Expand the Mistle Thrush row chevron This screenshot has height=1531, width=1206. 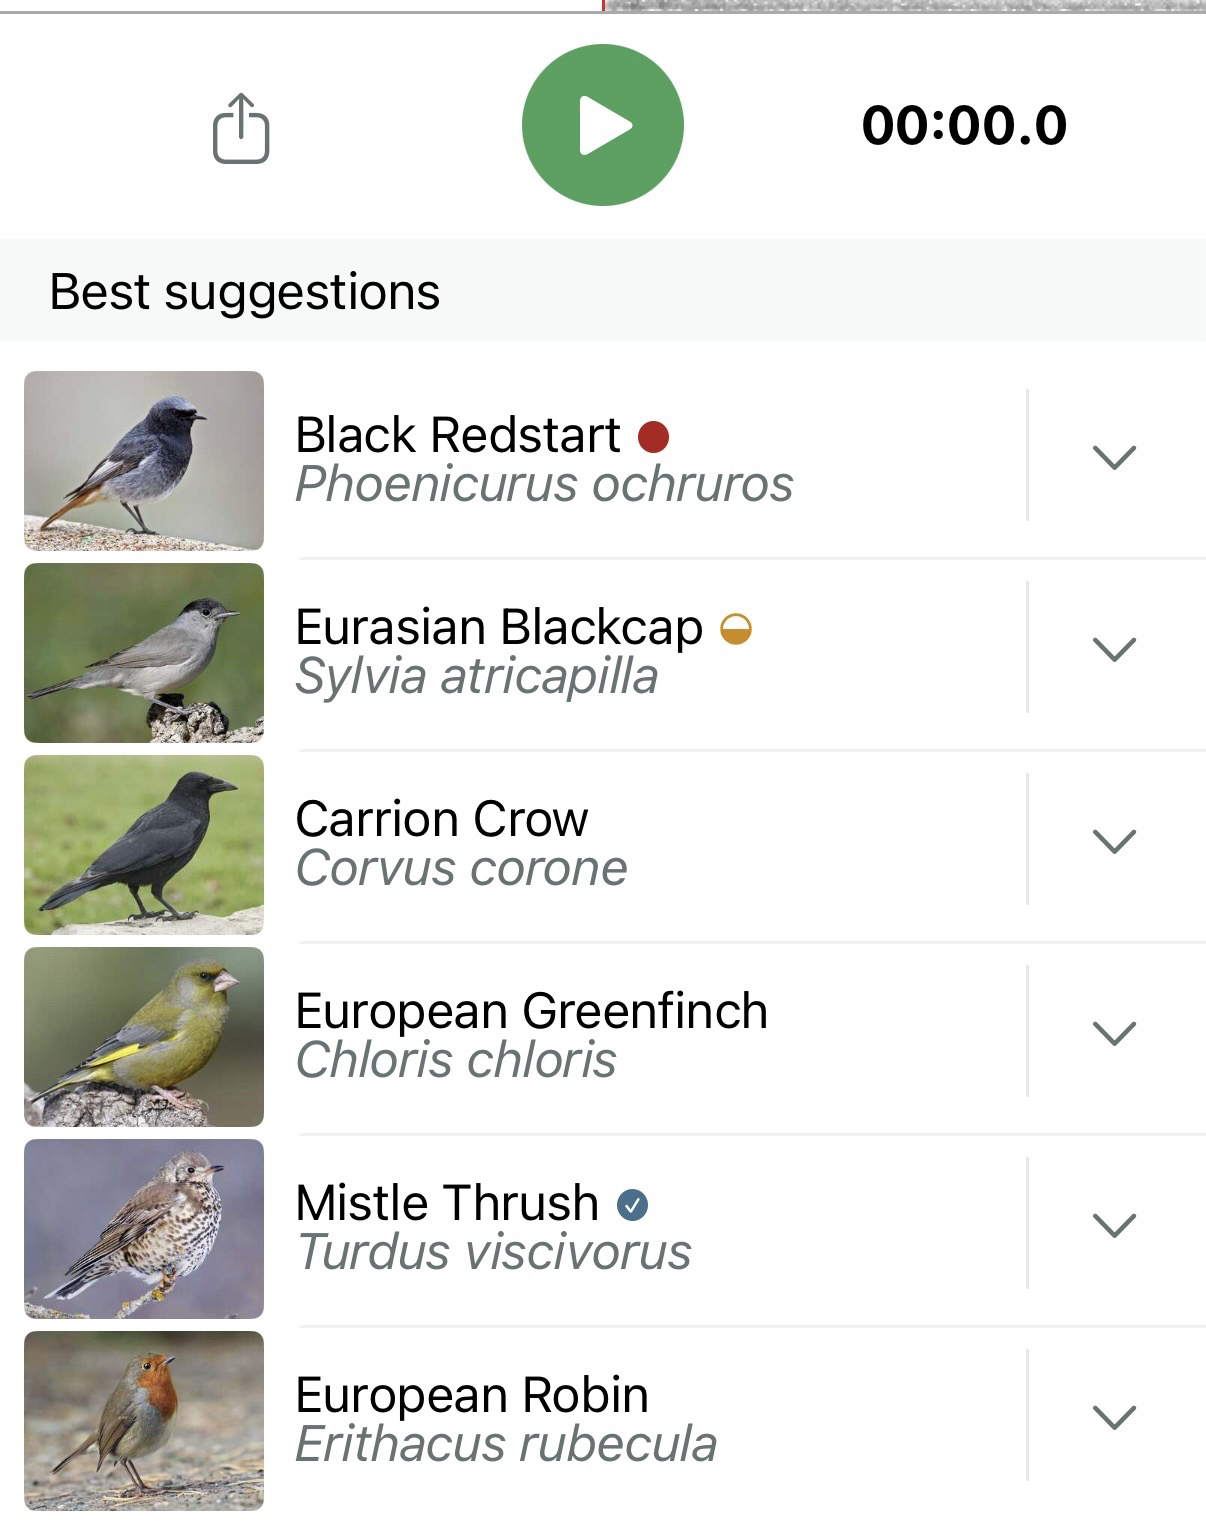[1114, 1225]
